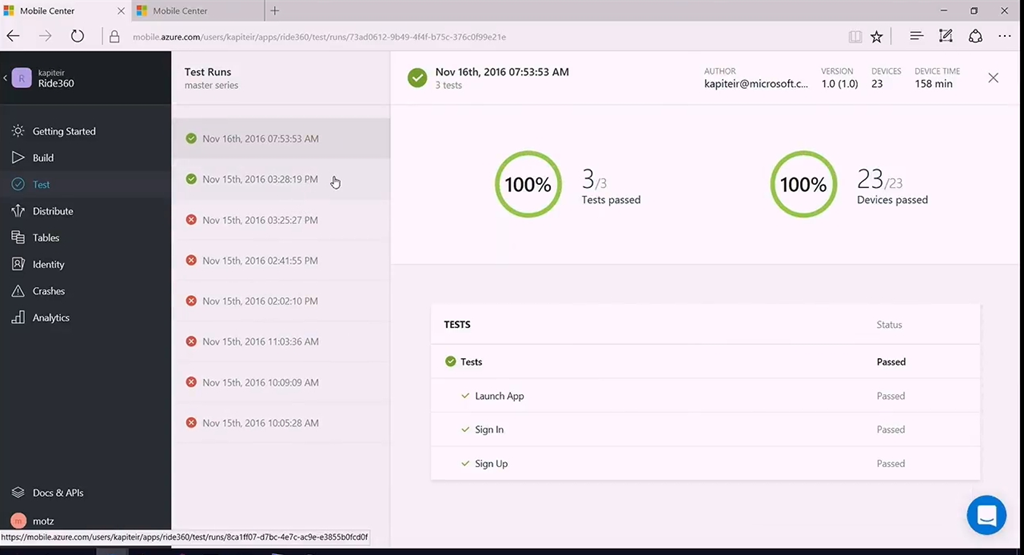Viewport: 1024px width, 555px height.
Task: Open the chat support bubble
Action: click(x=986, y=515)
